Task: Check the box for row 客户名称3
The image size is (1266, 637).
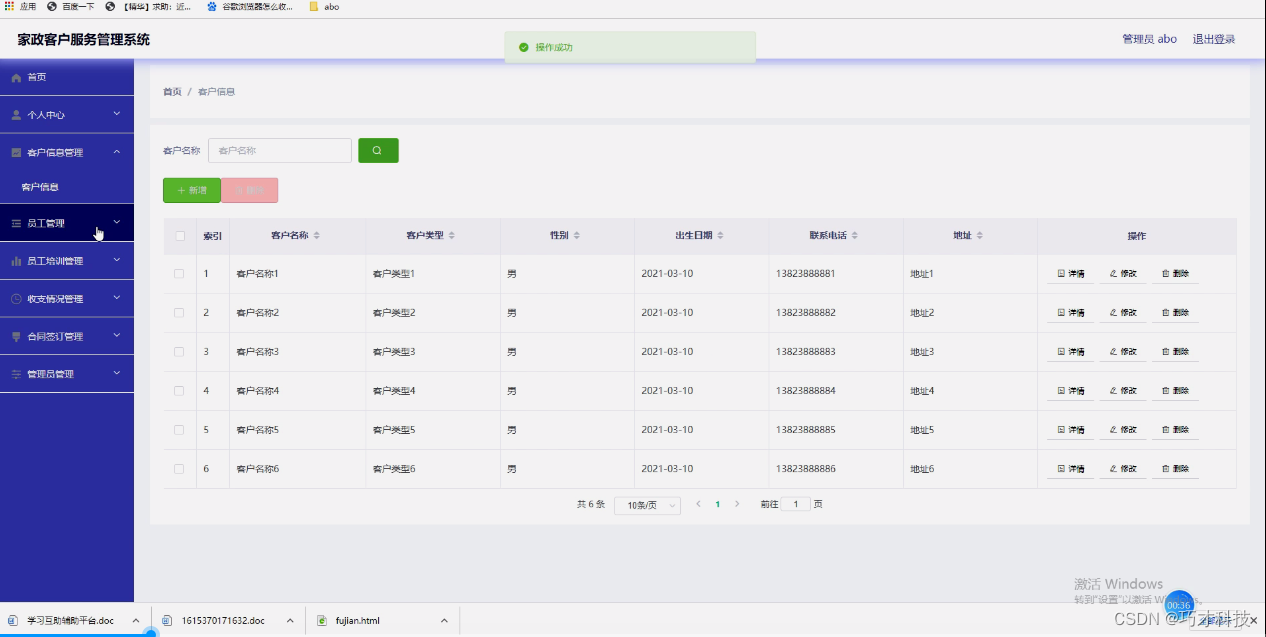Action: coord(180,351)
